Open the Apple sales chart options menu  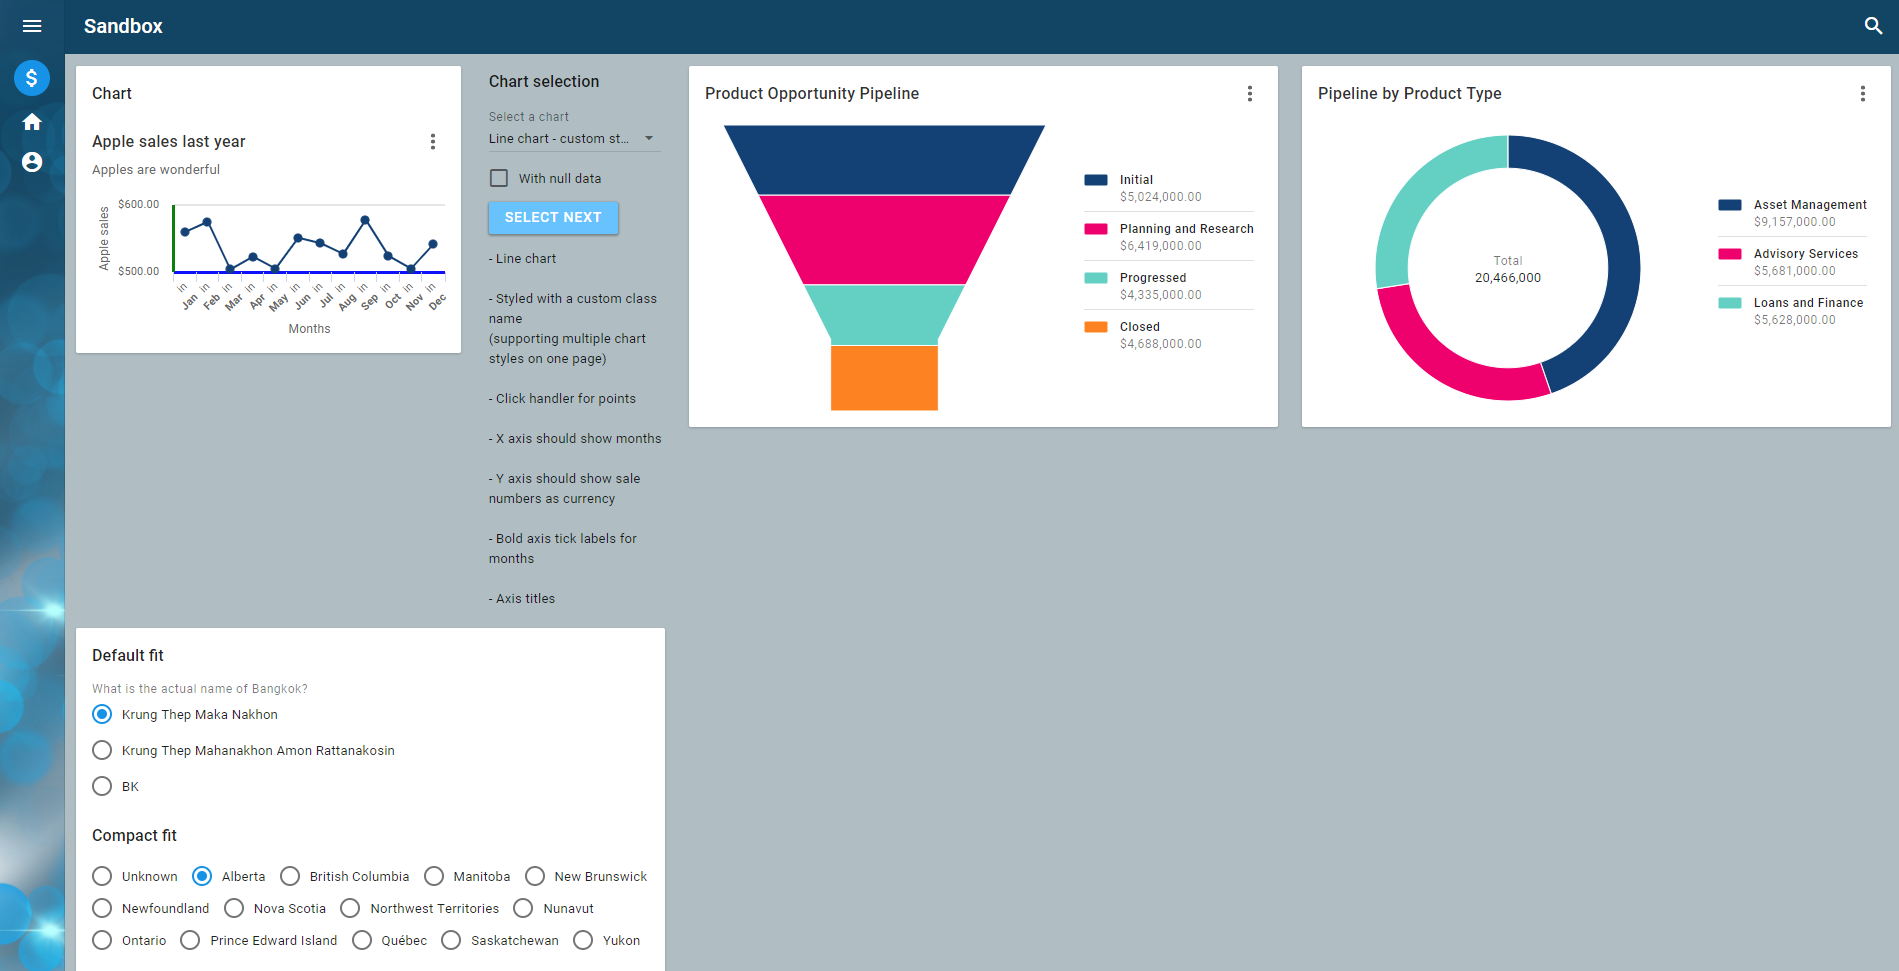[433, 141]
